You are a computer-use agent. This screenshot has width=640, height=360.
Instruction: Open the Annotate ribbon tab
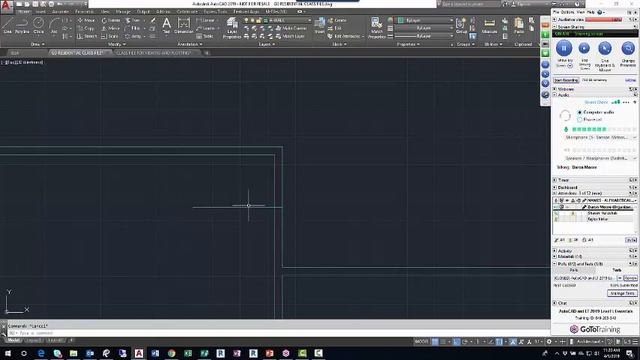point(60,12)
